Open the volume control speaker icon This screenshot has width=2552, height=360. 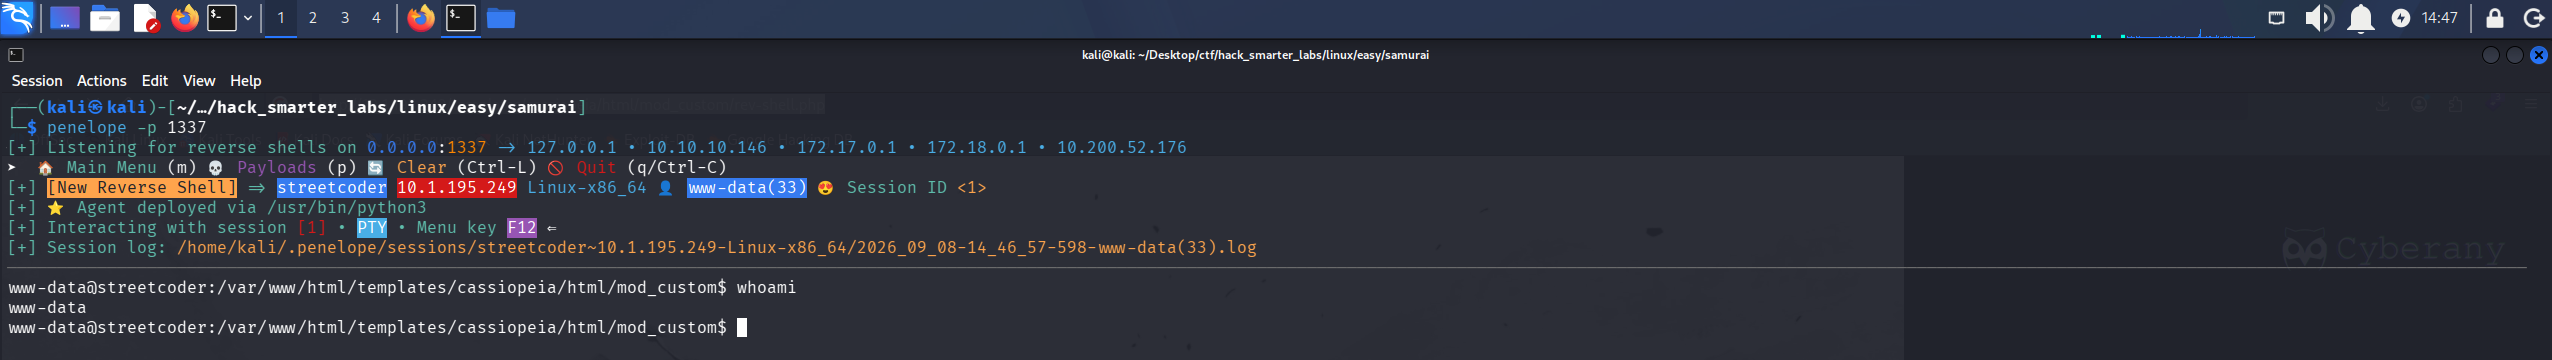point(2319,18)
